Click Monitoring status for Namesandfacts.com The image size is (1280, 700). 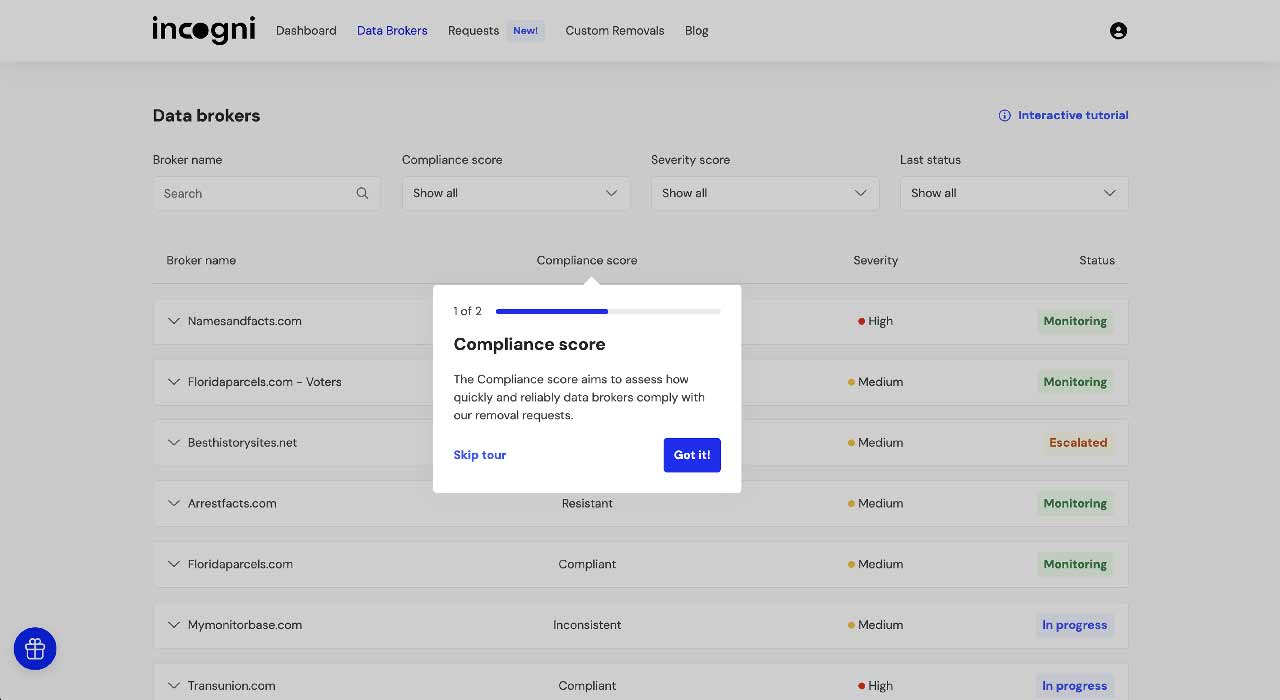click(x=1075, y=321)
